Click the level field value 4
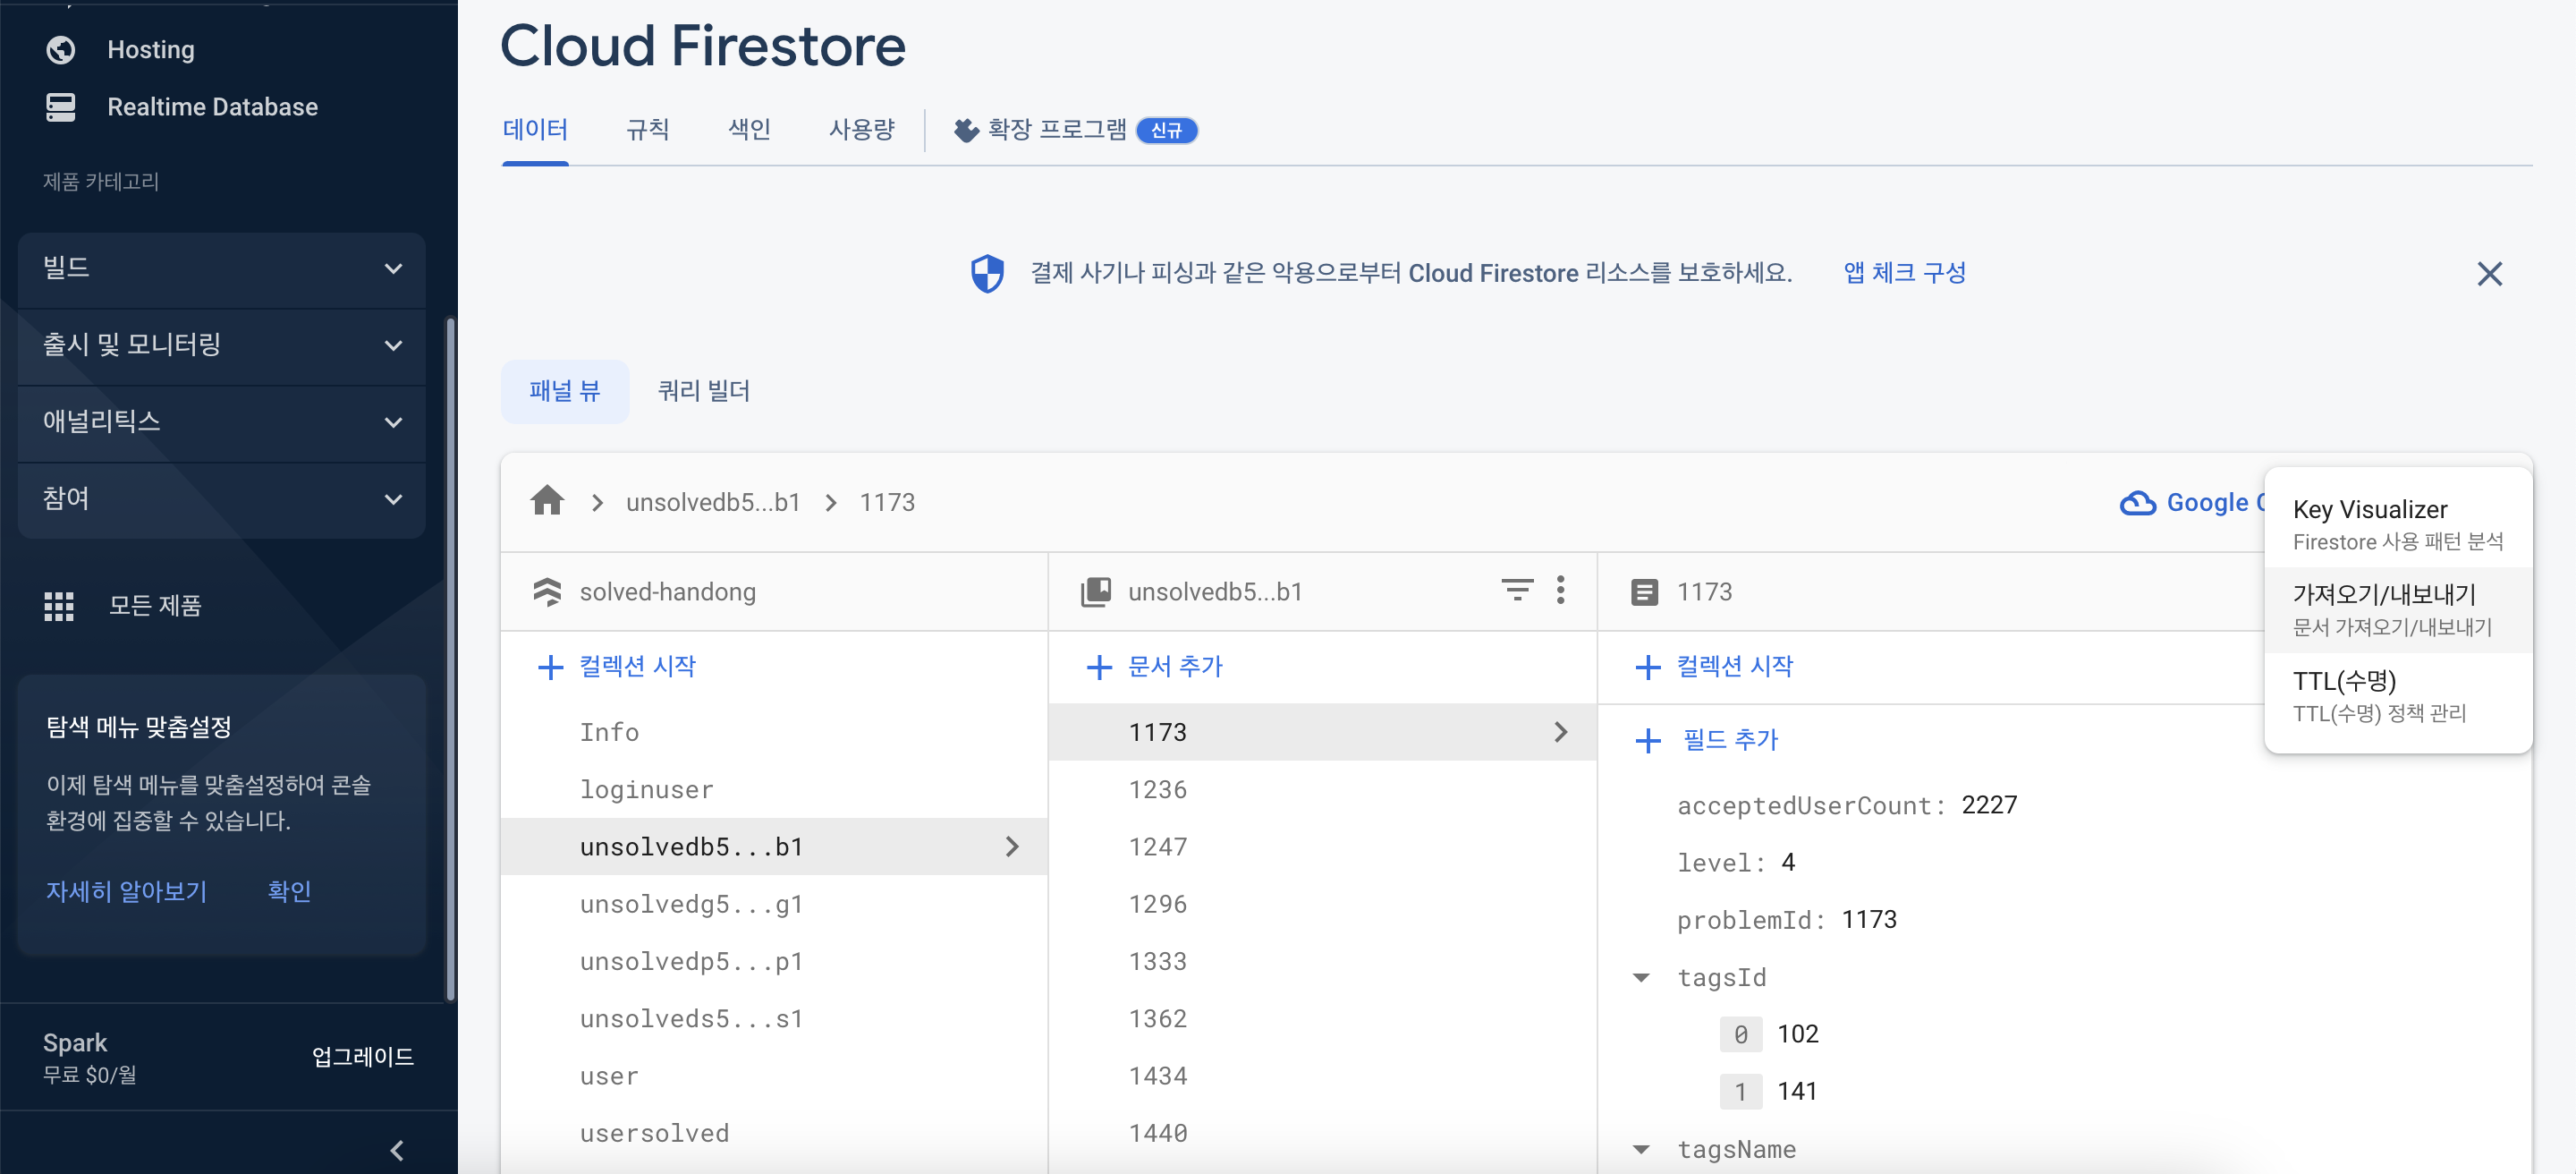Image resolution: width=2576 pixels, height=1174 pixels. click(1788, 862)
